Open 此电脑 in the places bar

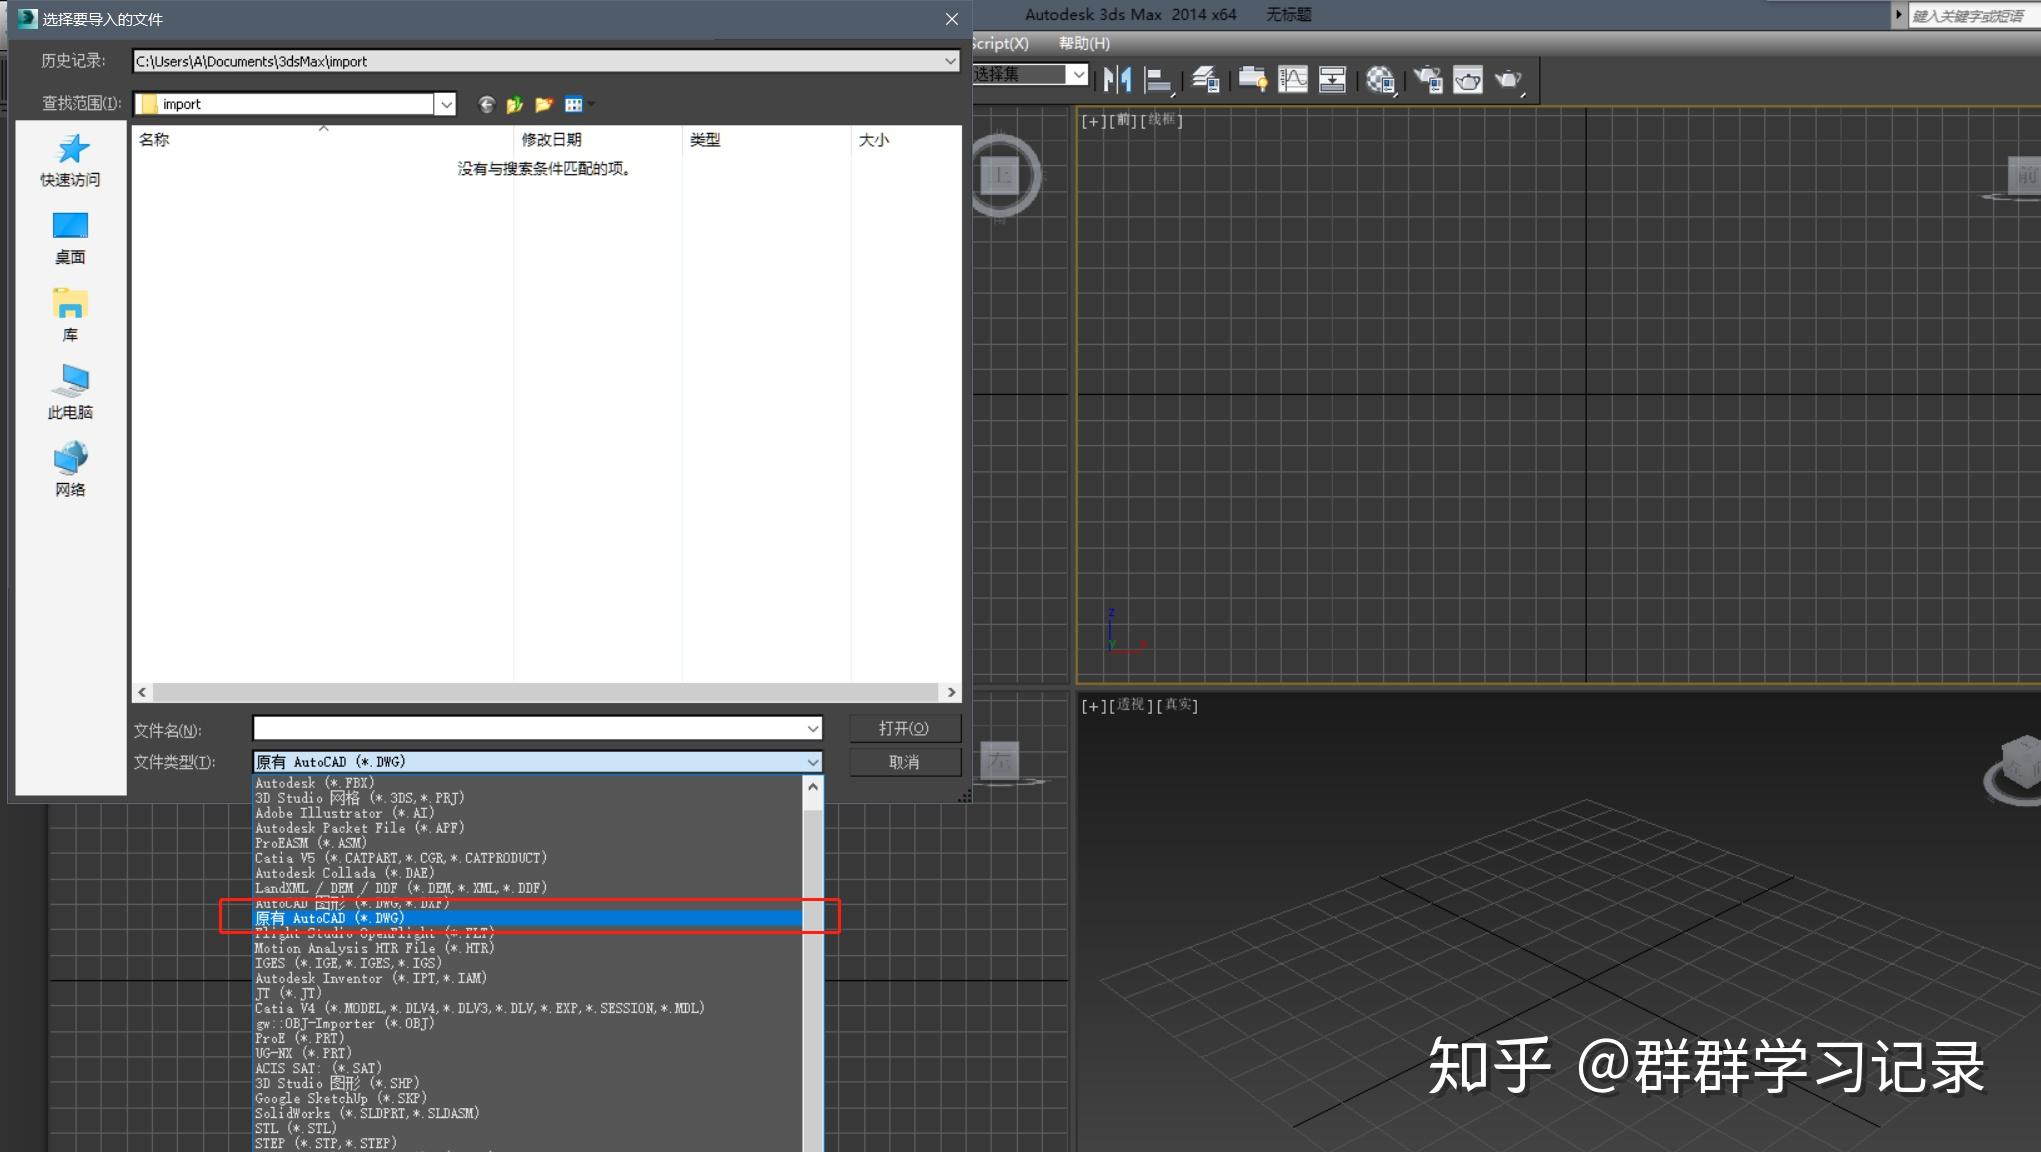click(70, 392)
